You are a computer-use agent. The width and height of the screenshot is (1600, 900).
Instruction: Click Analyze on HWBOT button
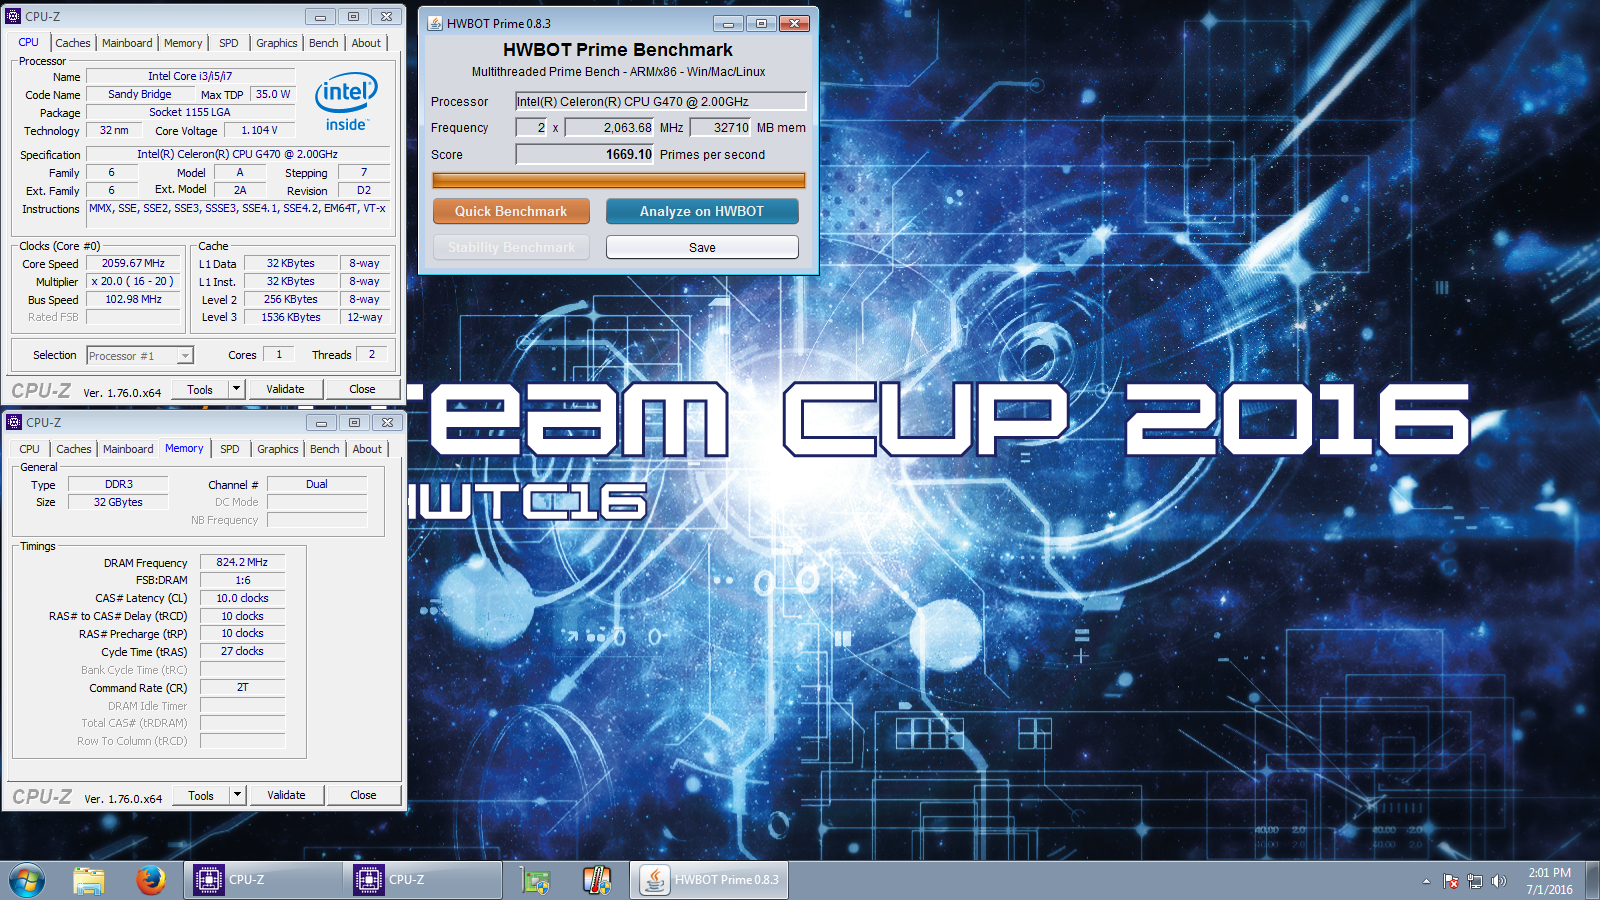702,211
